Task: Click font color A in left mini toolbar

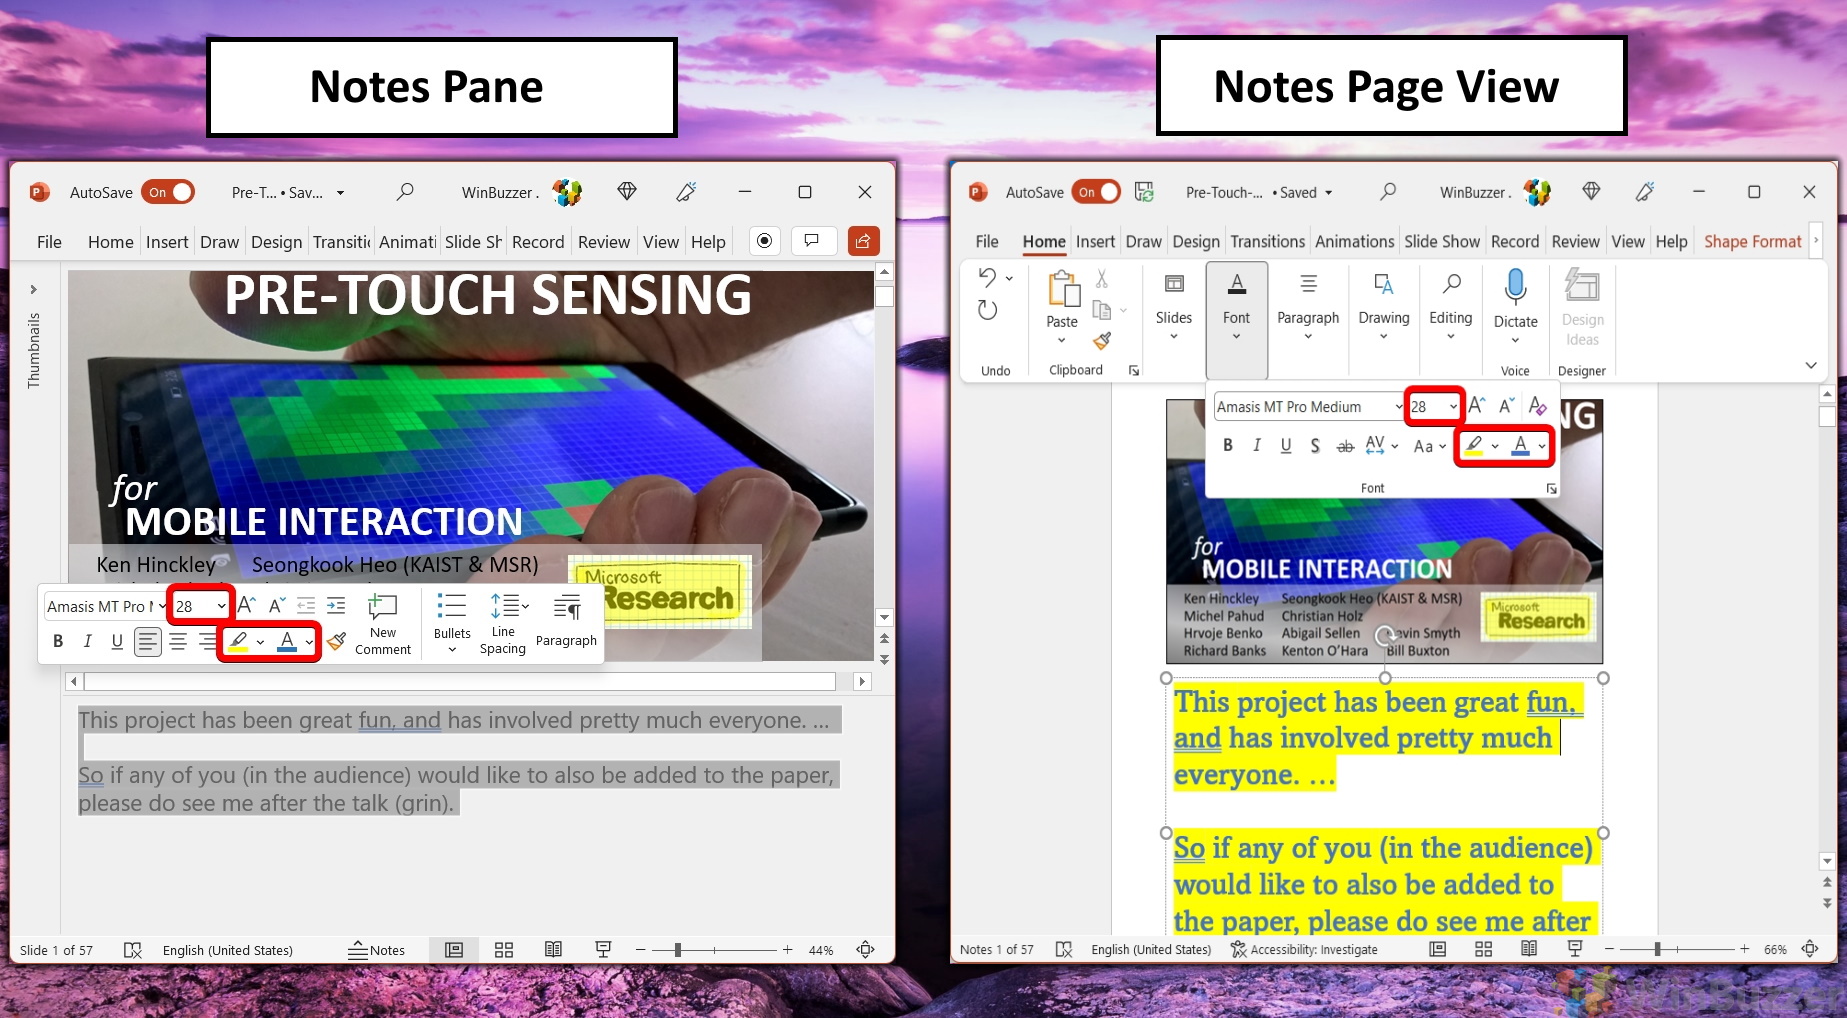Action: tap(287, 641)
